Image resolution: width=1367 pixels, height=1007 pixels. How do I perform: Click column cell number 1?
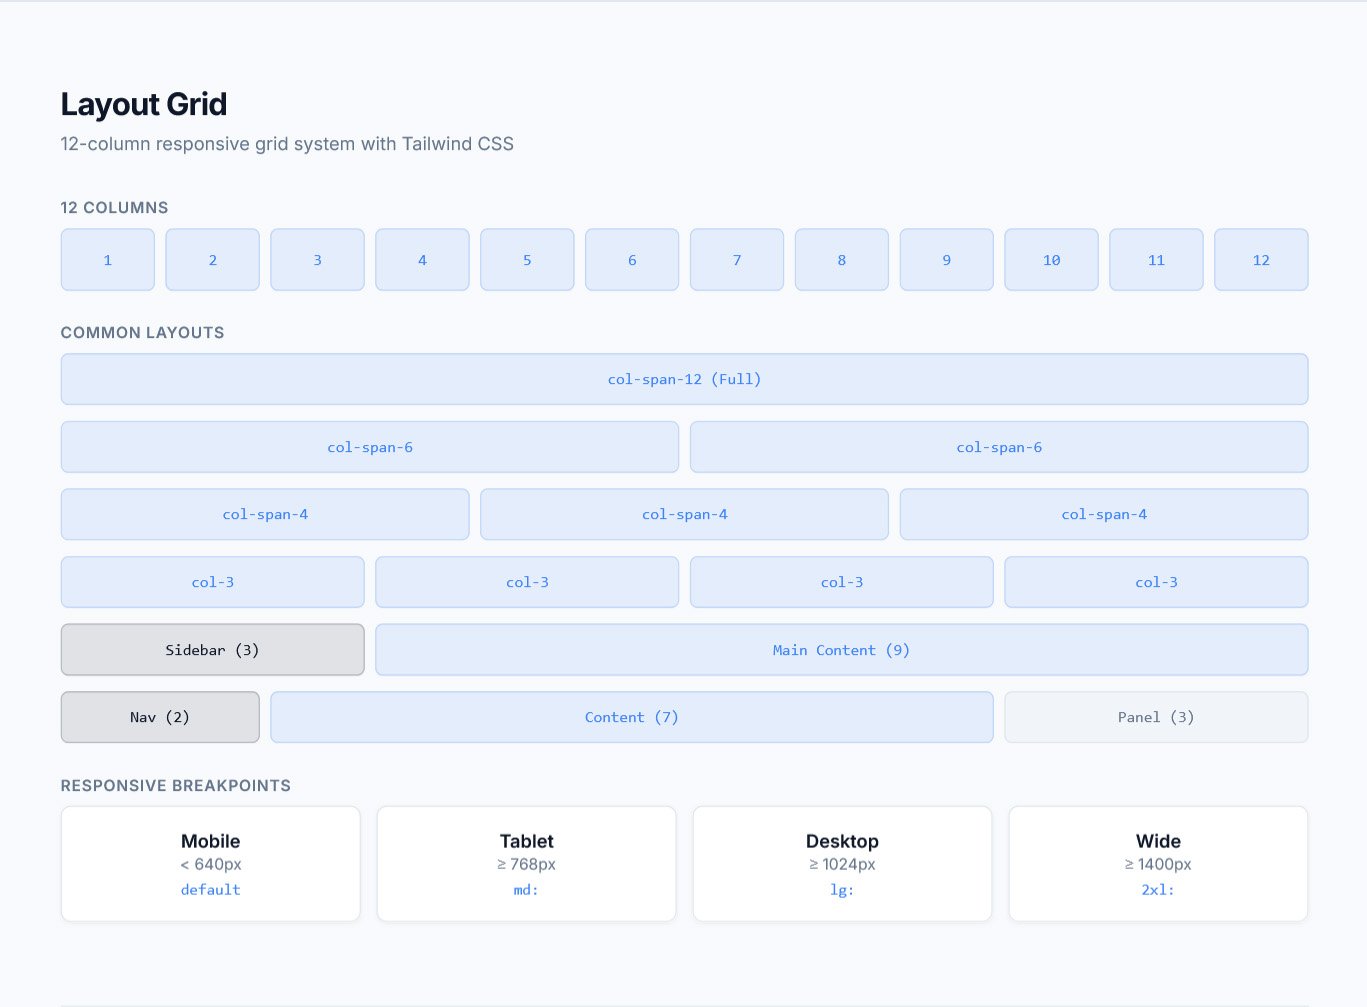coord(108,260)
